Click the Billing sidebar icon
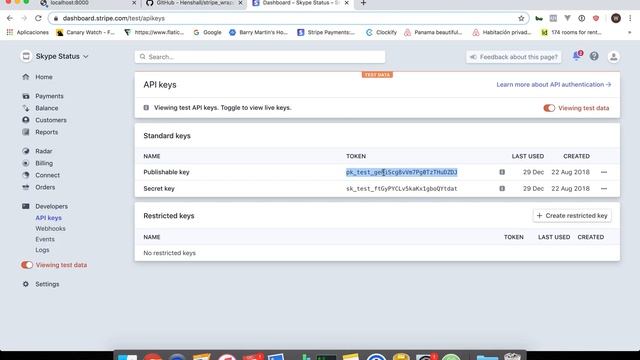This screenshot has width=640, height=360. coord(26,163)
